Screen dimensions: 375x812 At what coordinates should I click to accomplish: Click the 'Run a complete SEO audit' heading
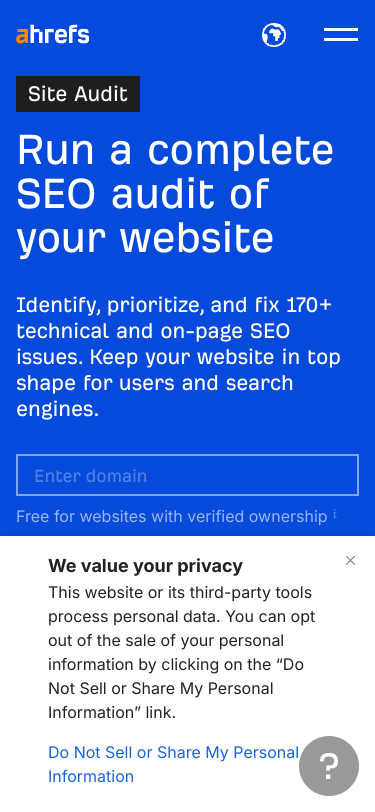pos(175,194)
